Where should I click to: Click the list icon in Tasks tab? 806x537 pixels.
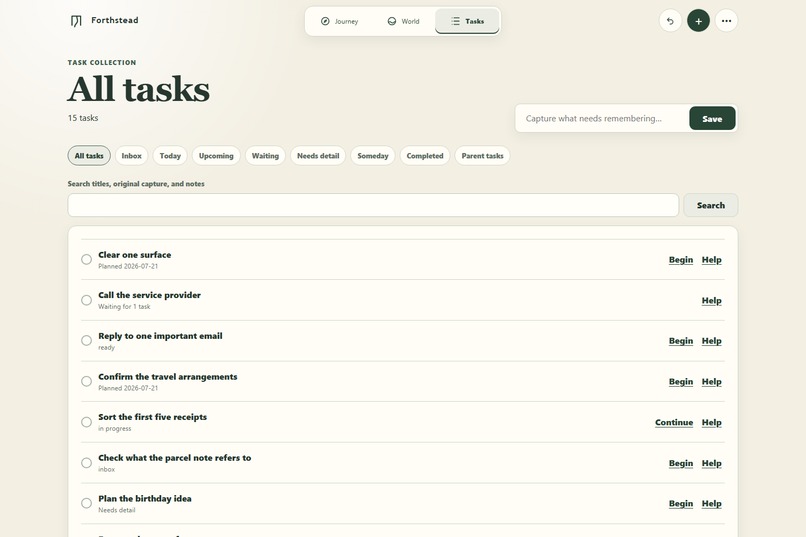(455, 21)
